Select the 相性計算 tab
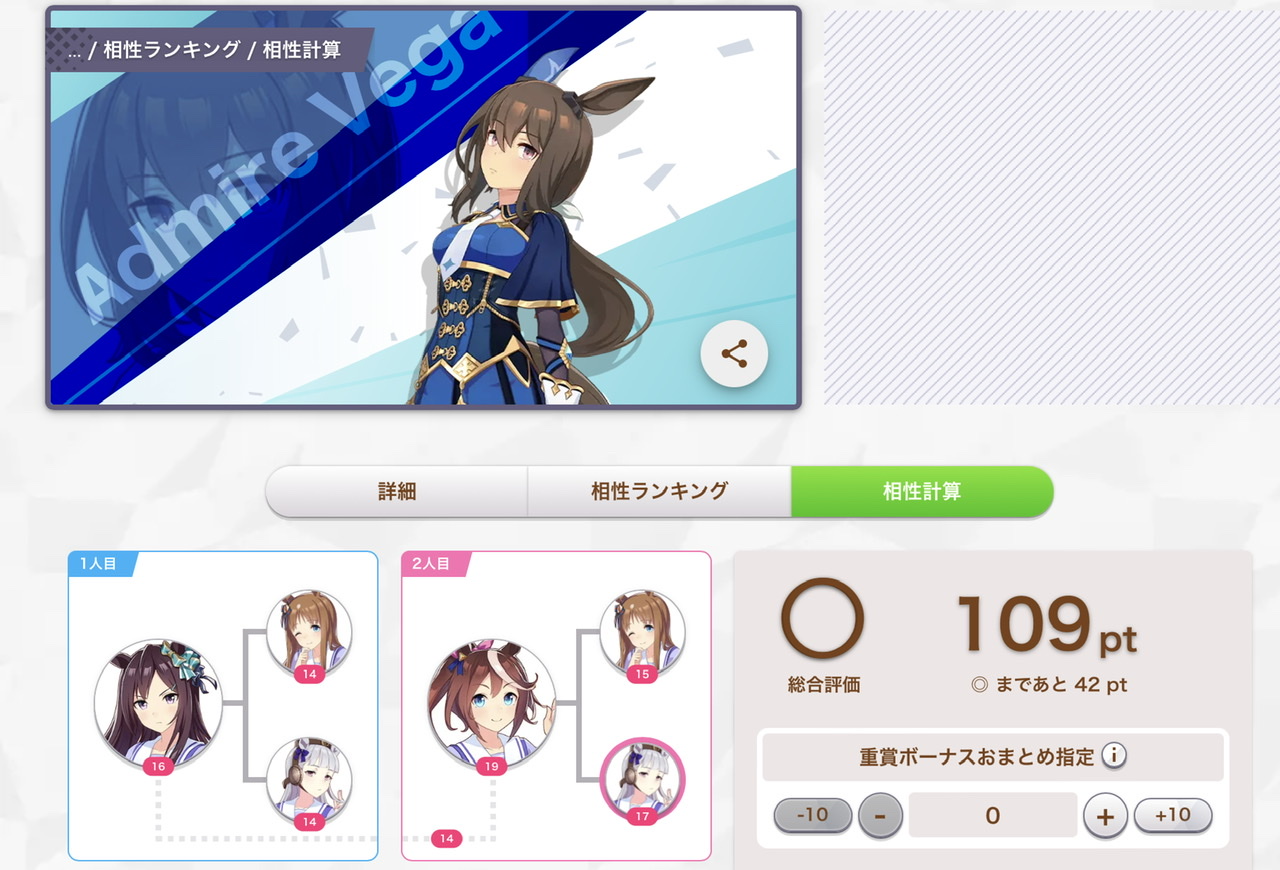Image resolution: width=1280 pixels, height=870 pixels. click(x=922, y=491)
